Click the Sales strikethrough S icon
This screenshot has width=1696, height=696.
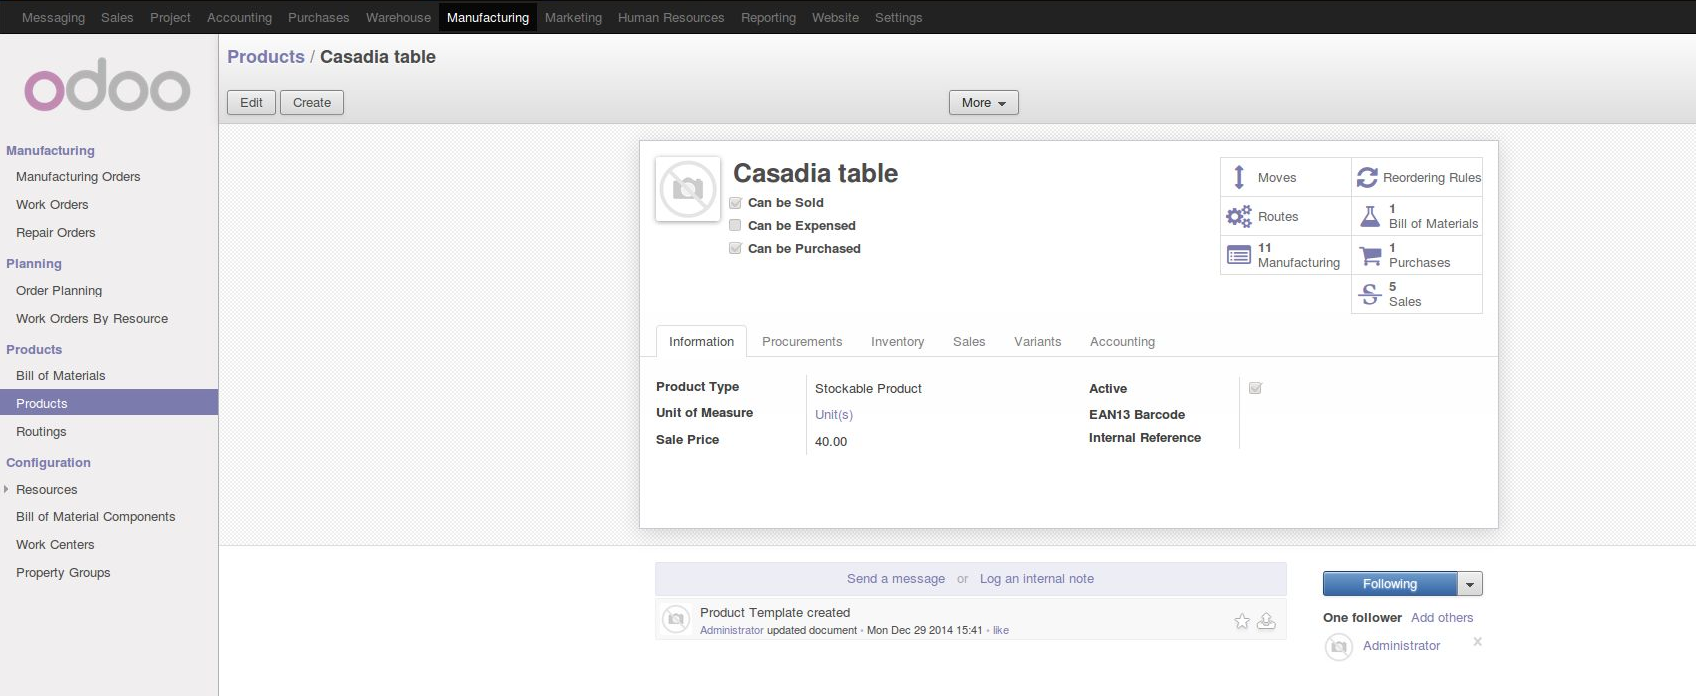pos(1370,294)
